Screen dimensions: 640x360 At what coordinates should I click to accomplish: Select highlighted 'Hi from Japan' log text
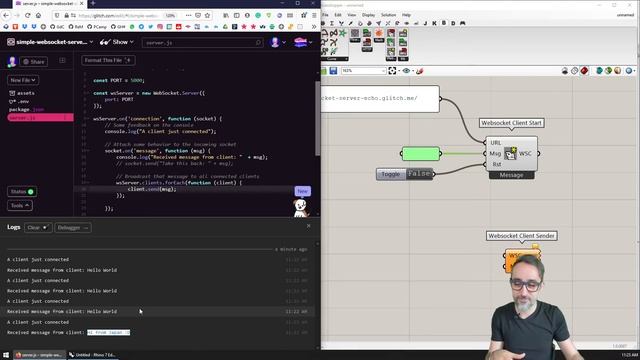(x=109, y=333)
